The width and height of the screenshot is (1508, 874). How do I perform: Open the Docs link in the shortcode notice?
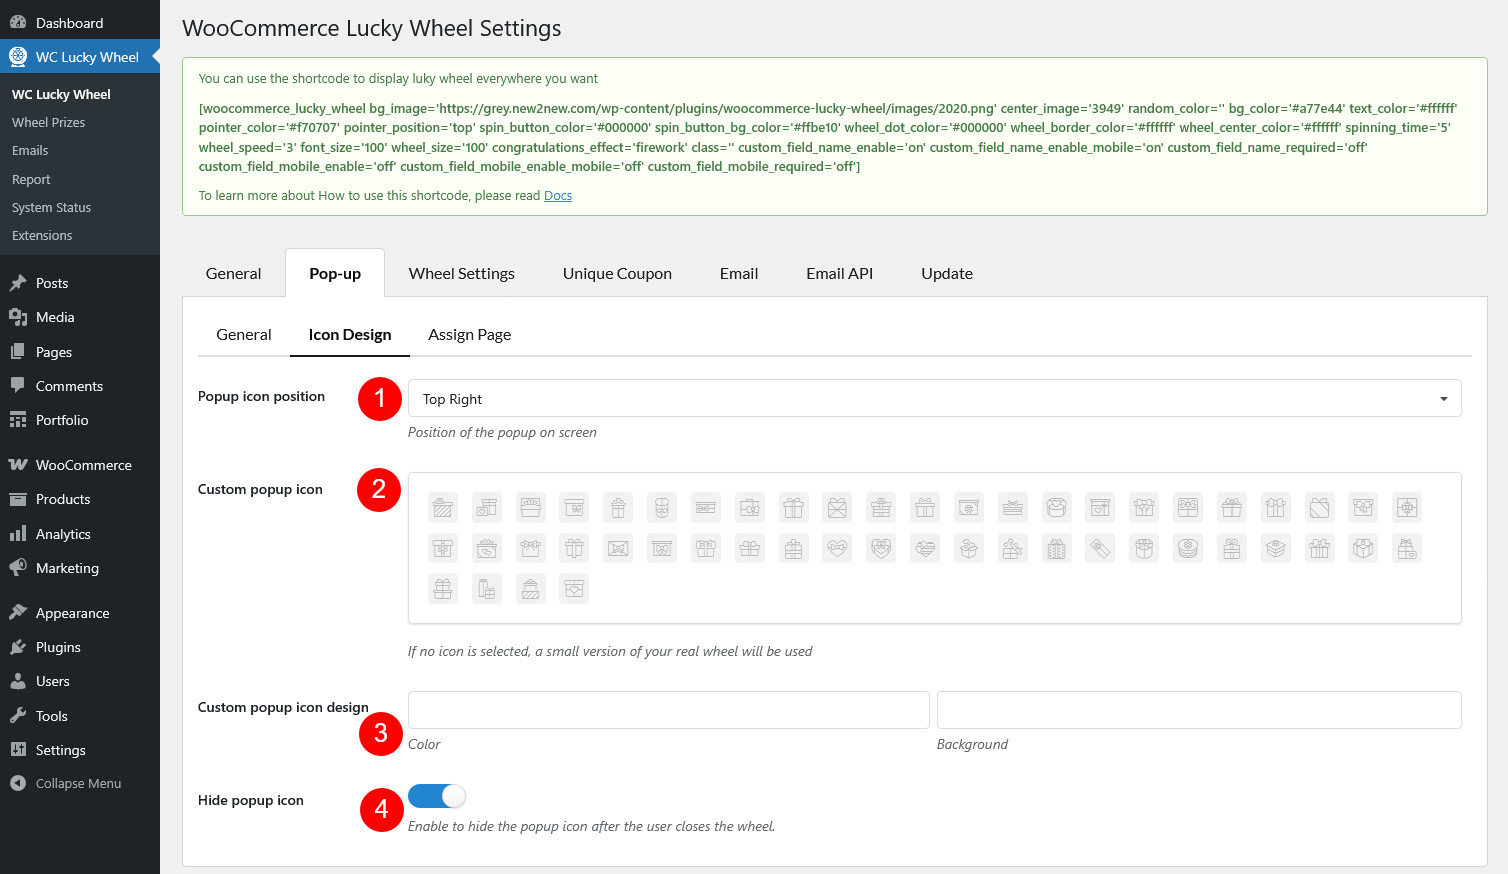[x=558, y=196]
